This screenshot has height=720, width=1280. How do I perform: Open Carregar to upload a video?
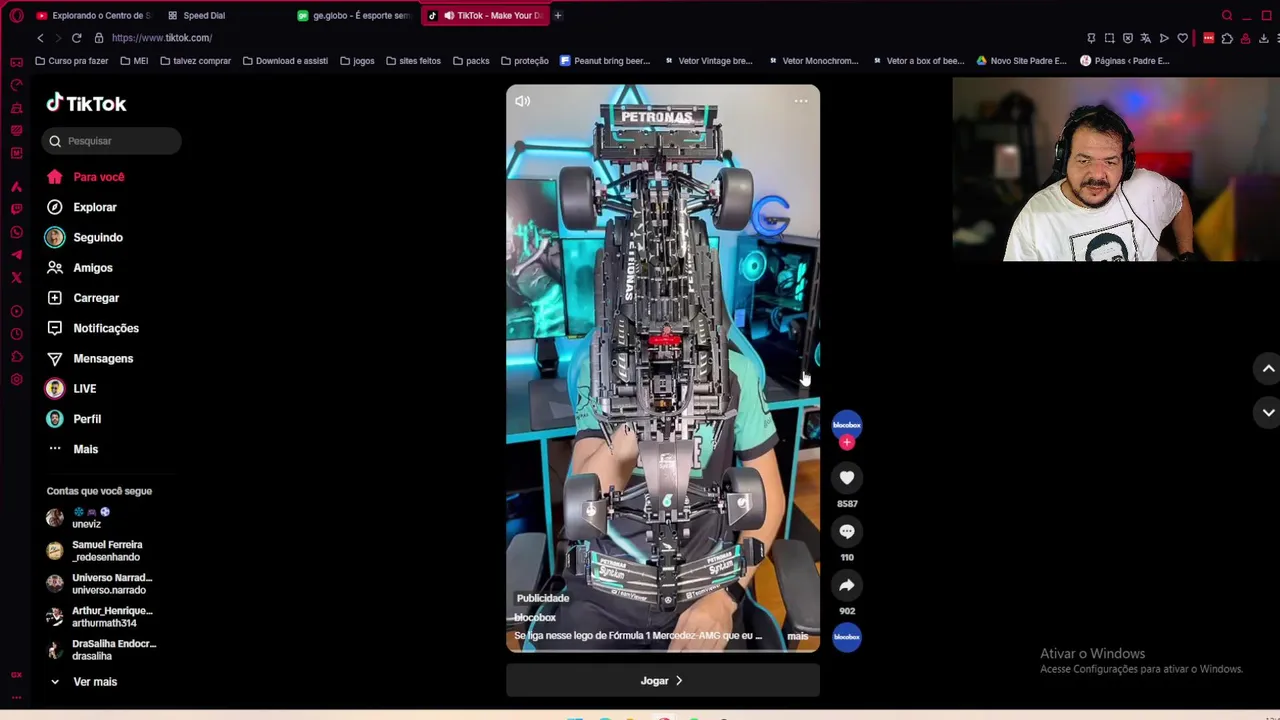click(x=83, y=298)
